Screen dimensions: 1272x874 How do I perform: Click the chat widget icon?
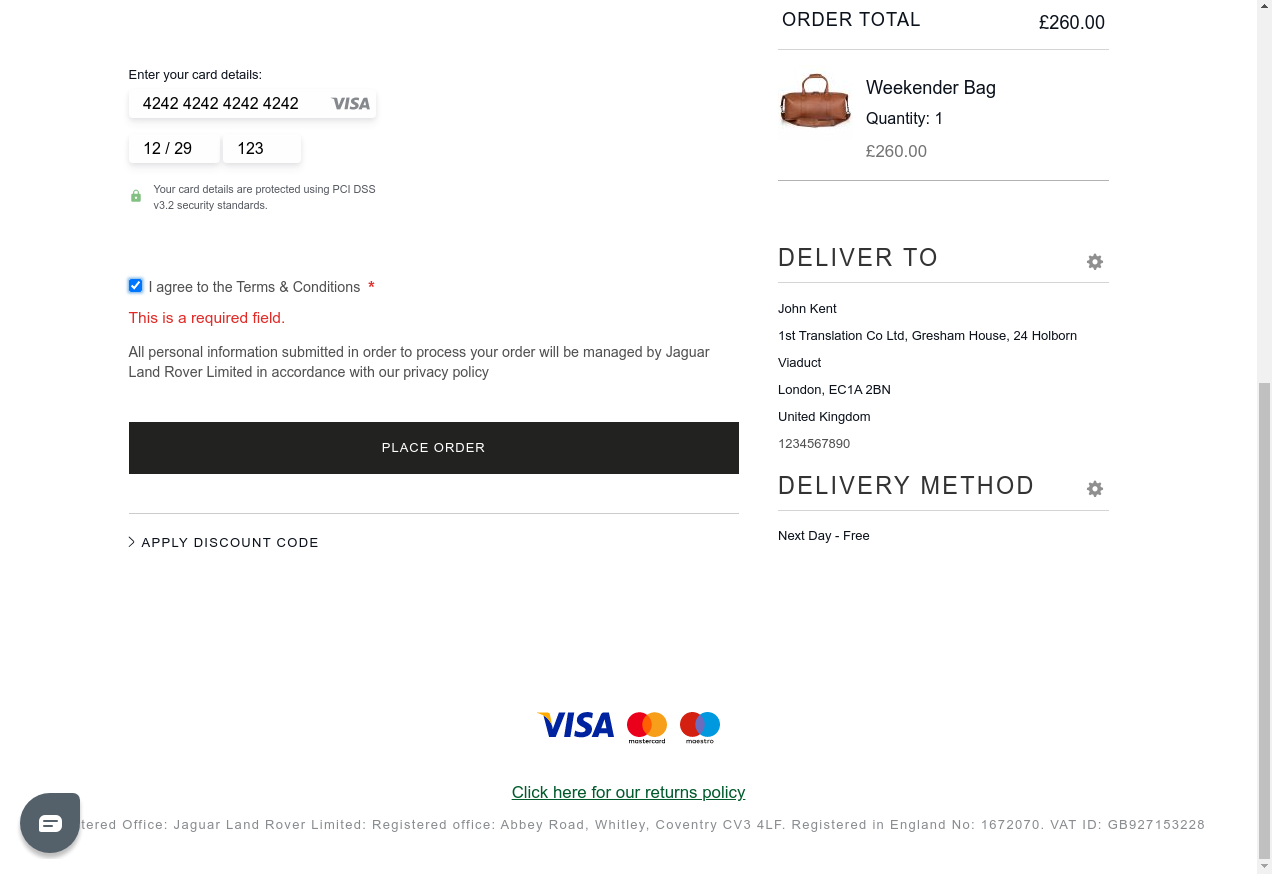(x=50, y=823)
